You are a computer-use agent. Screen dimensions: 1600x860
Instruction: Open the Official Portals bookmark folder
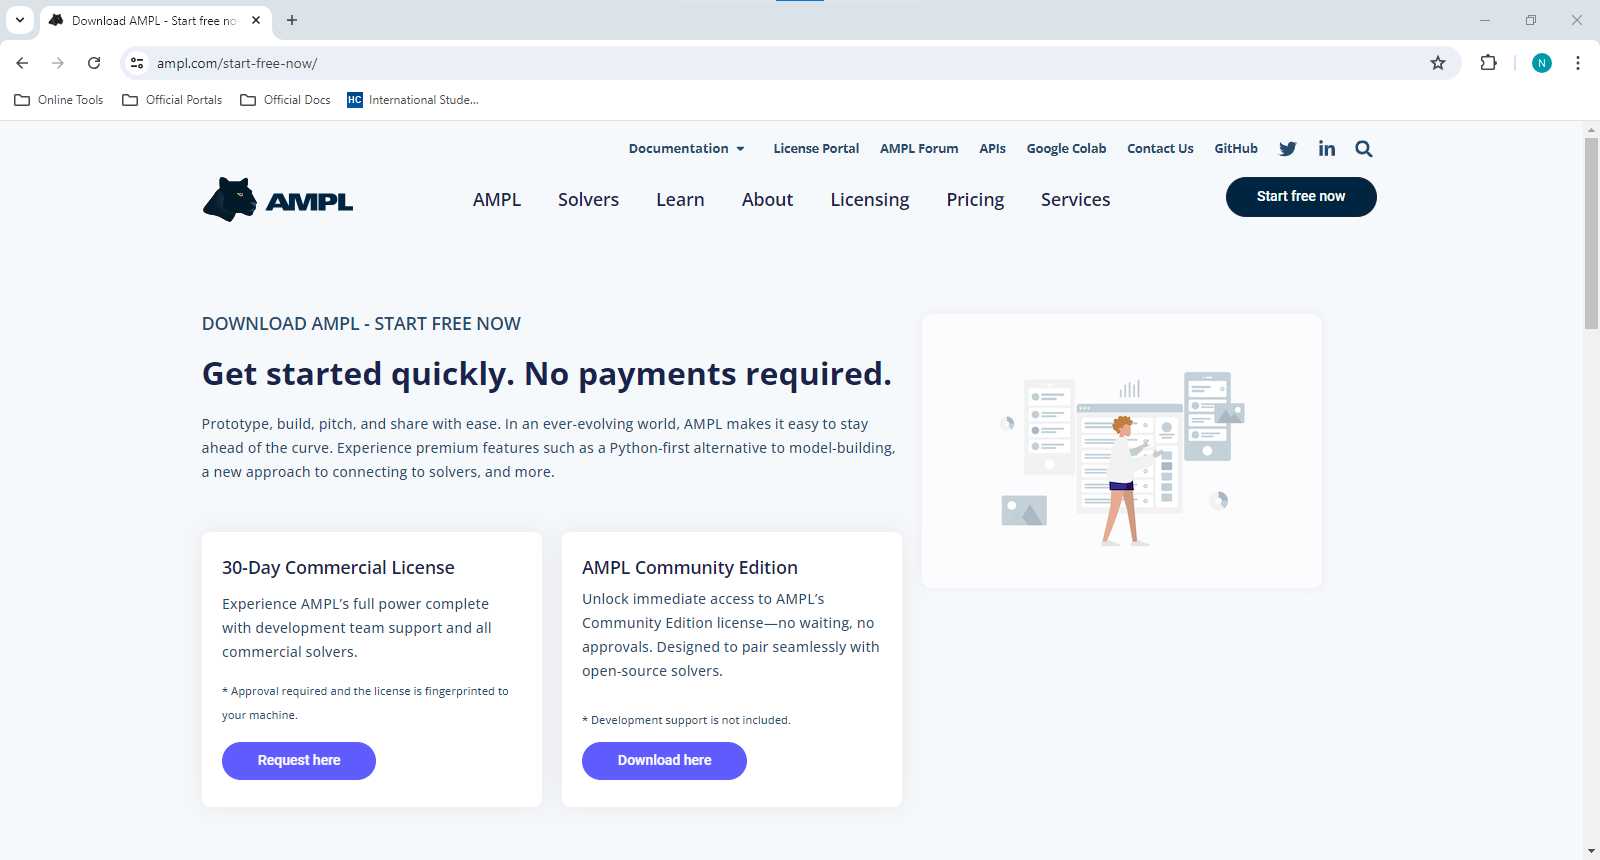pos(172,100)
